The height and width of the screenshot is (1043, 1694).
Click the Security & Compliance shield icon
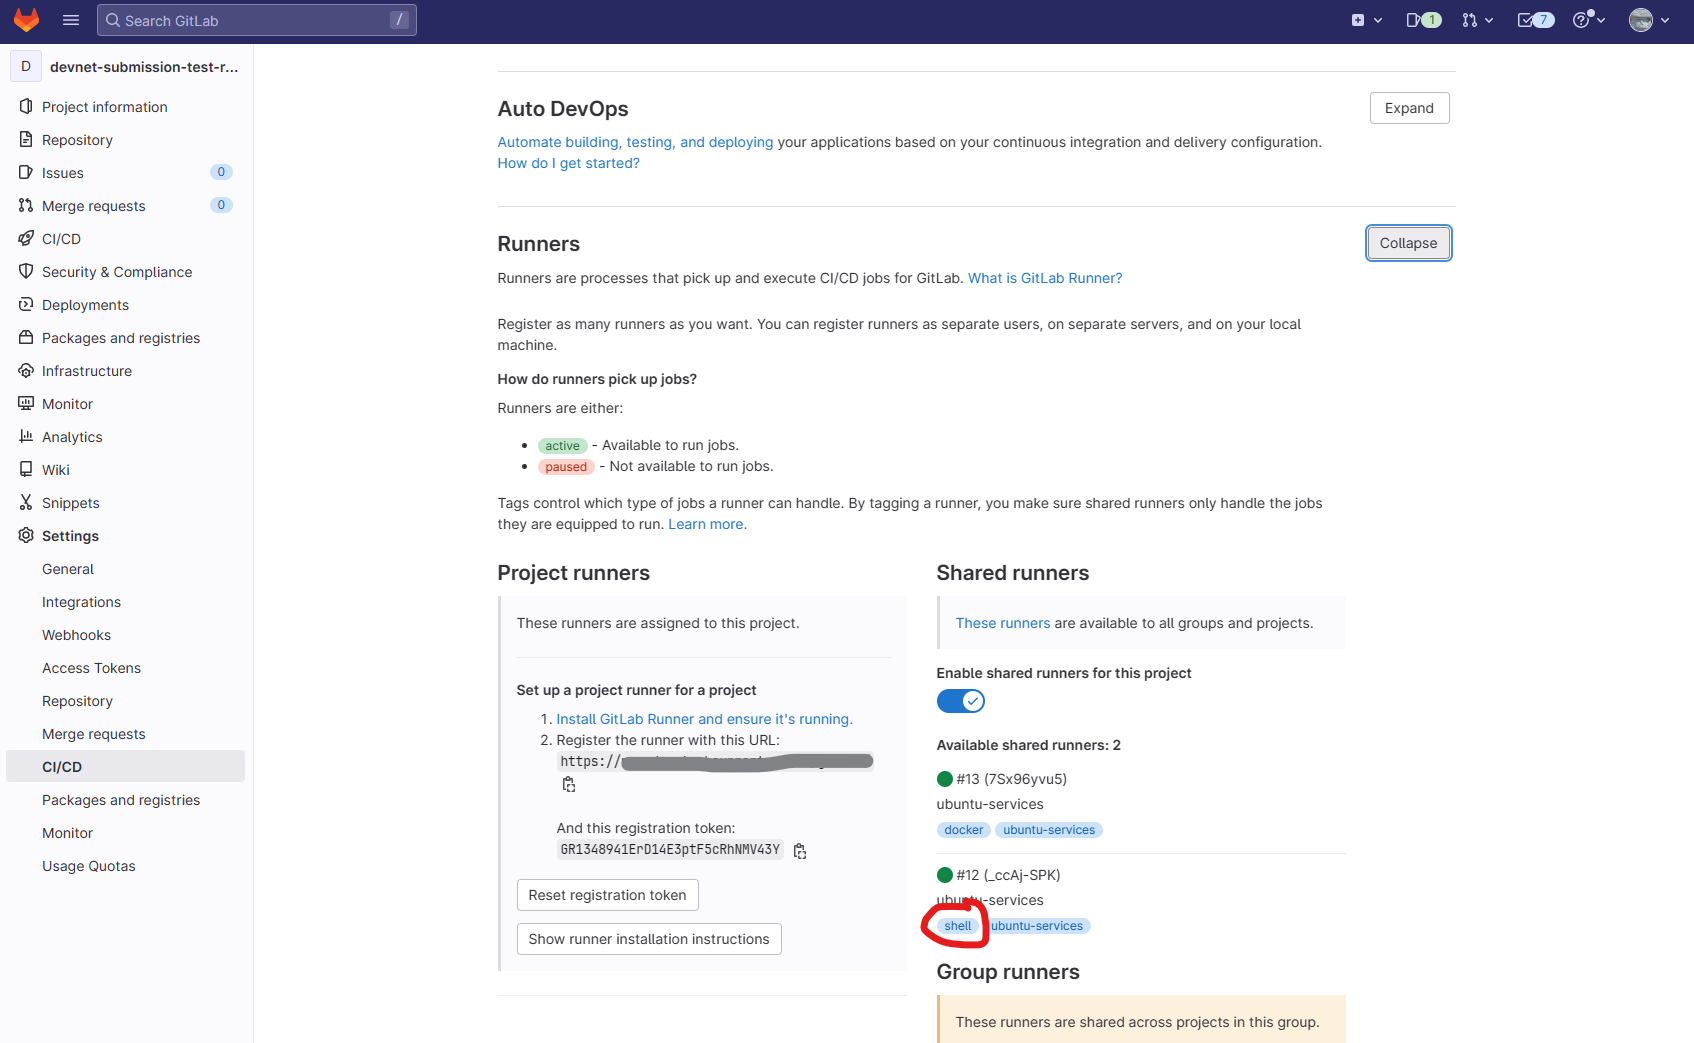click(x=26, y=272)
